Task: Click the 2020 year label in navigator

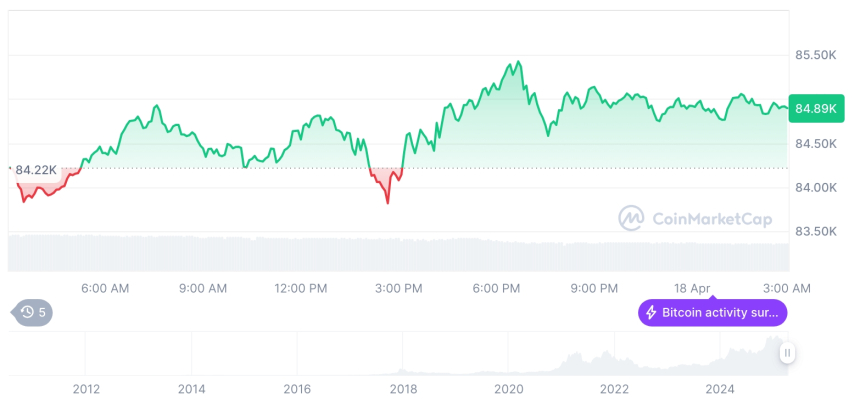Action: click(x=509, y=389)
